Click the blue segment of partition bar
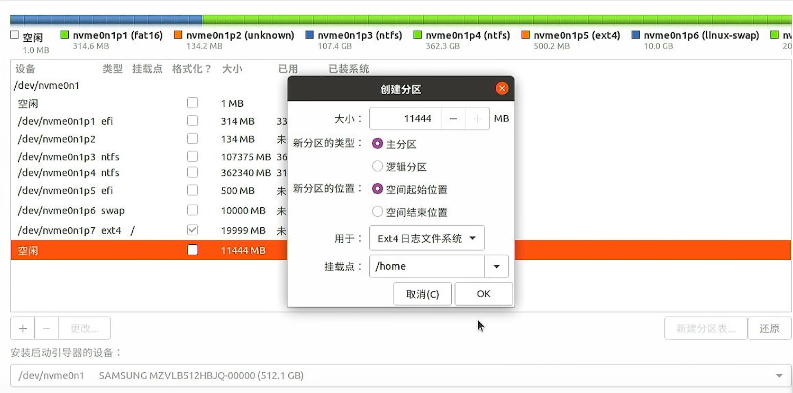 point(106,20)
